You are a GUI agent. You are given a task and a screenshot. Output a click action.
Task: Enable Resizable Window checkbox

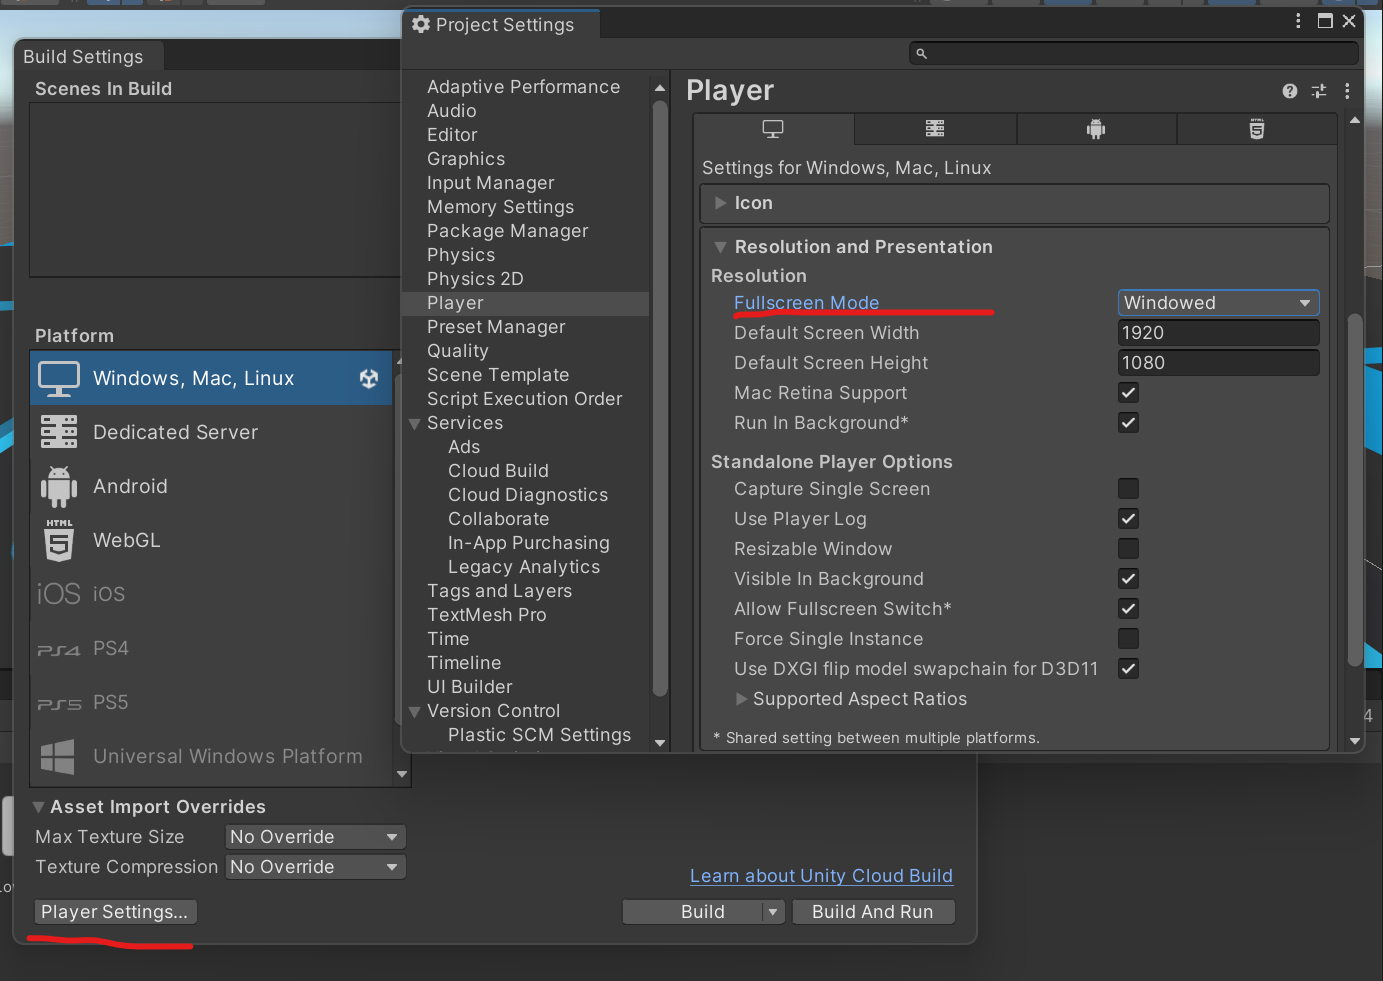point(1128,549)
